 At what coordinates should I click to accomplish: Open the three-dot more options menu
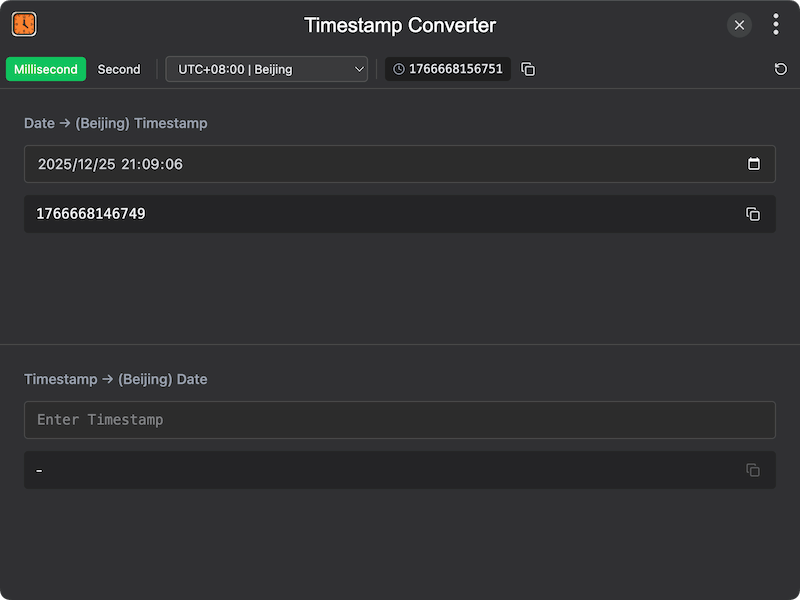[x=775, y=25]
